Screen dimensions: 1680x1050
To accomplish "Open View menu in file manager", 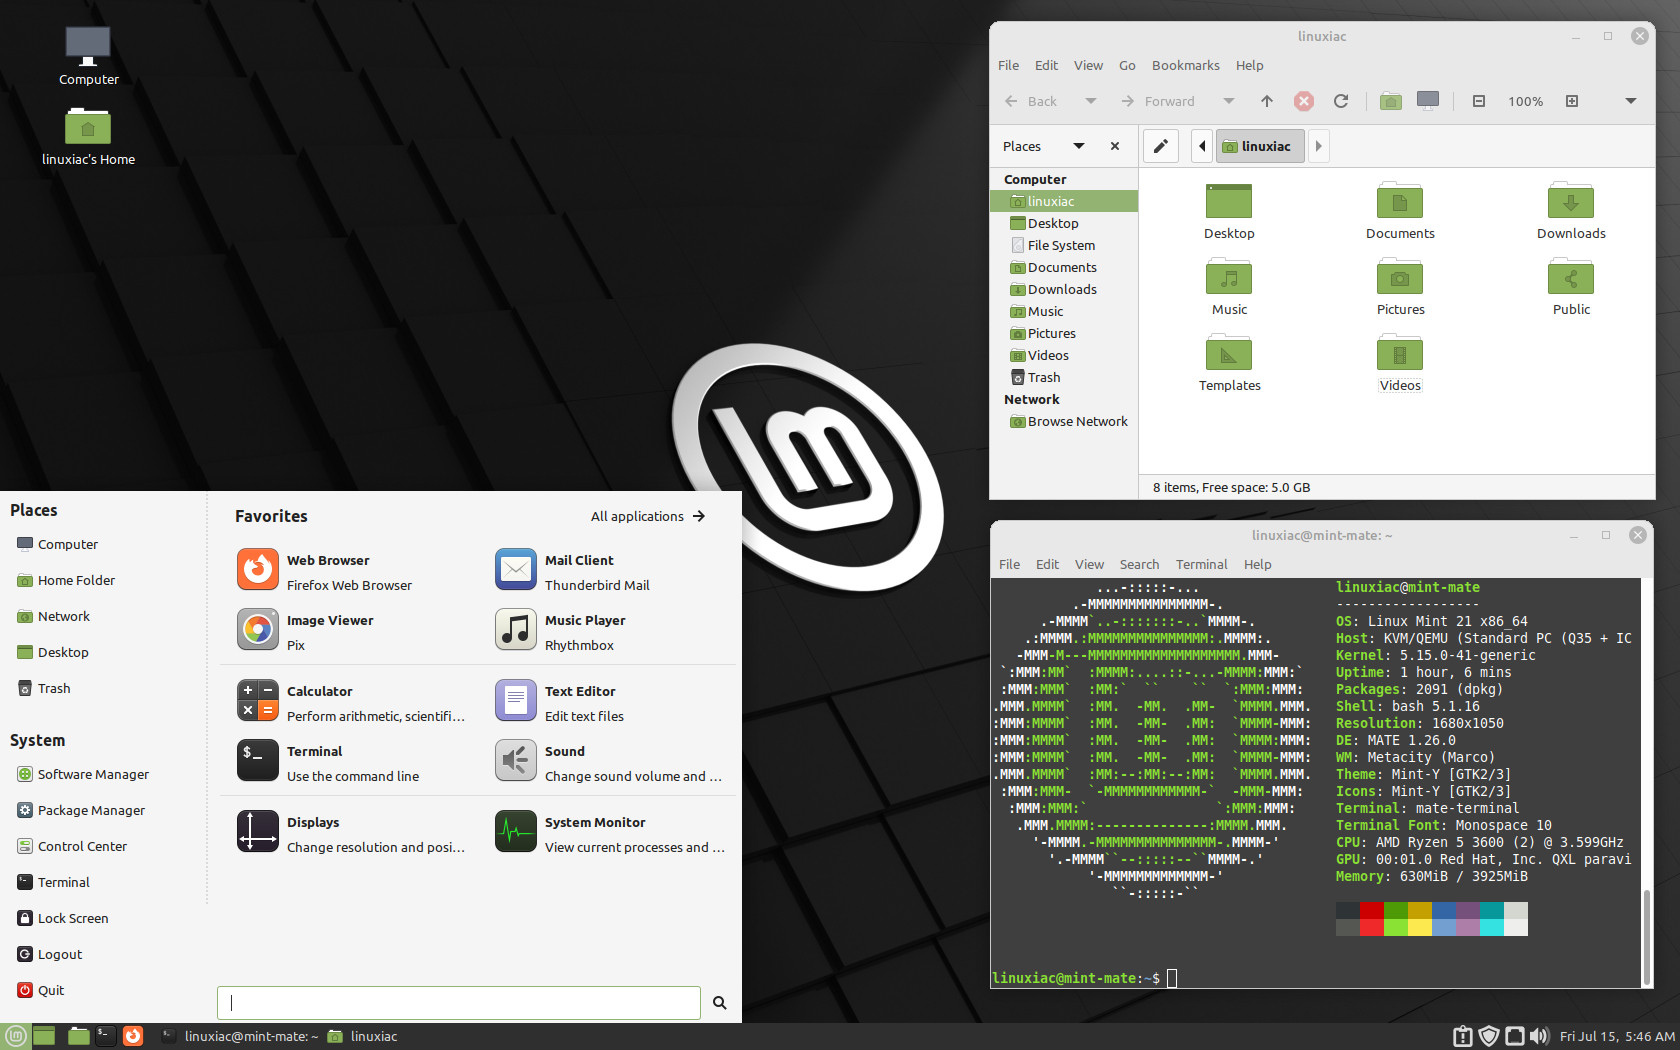I will point(1088,65).
